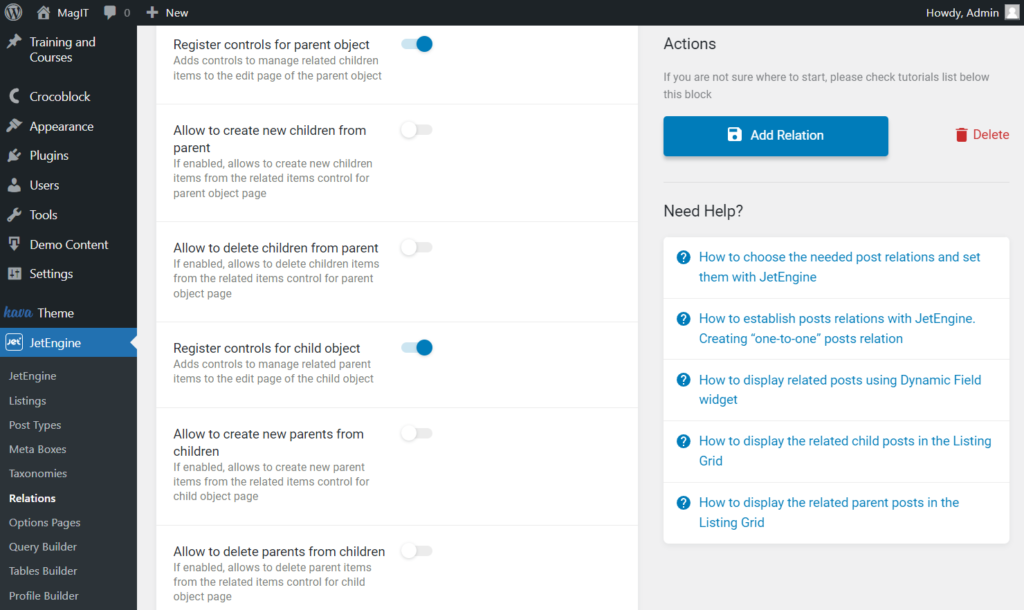Go to Options Pages submenu
The width and height of the screenshot is (1024, 610).
point(44,522)
